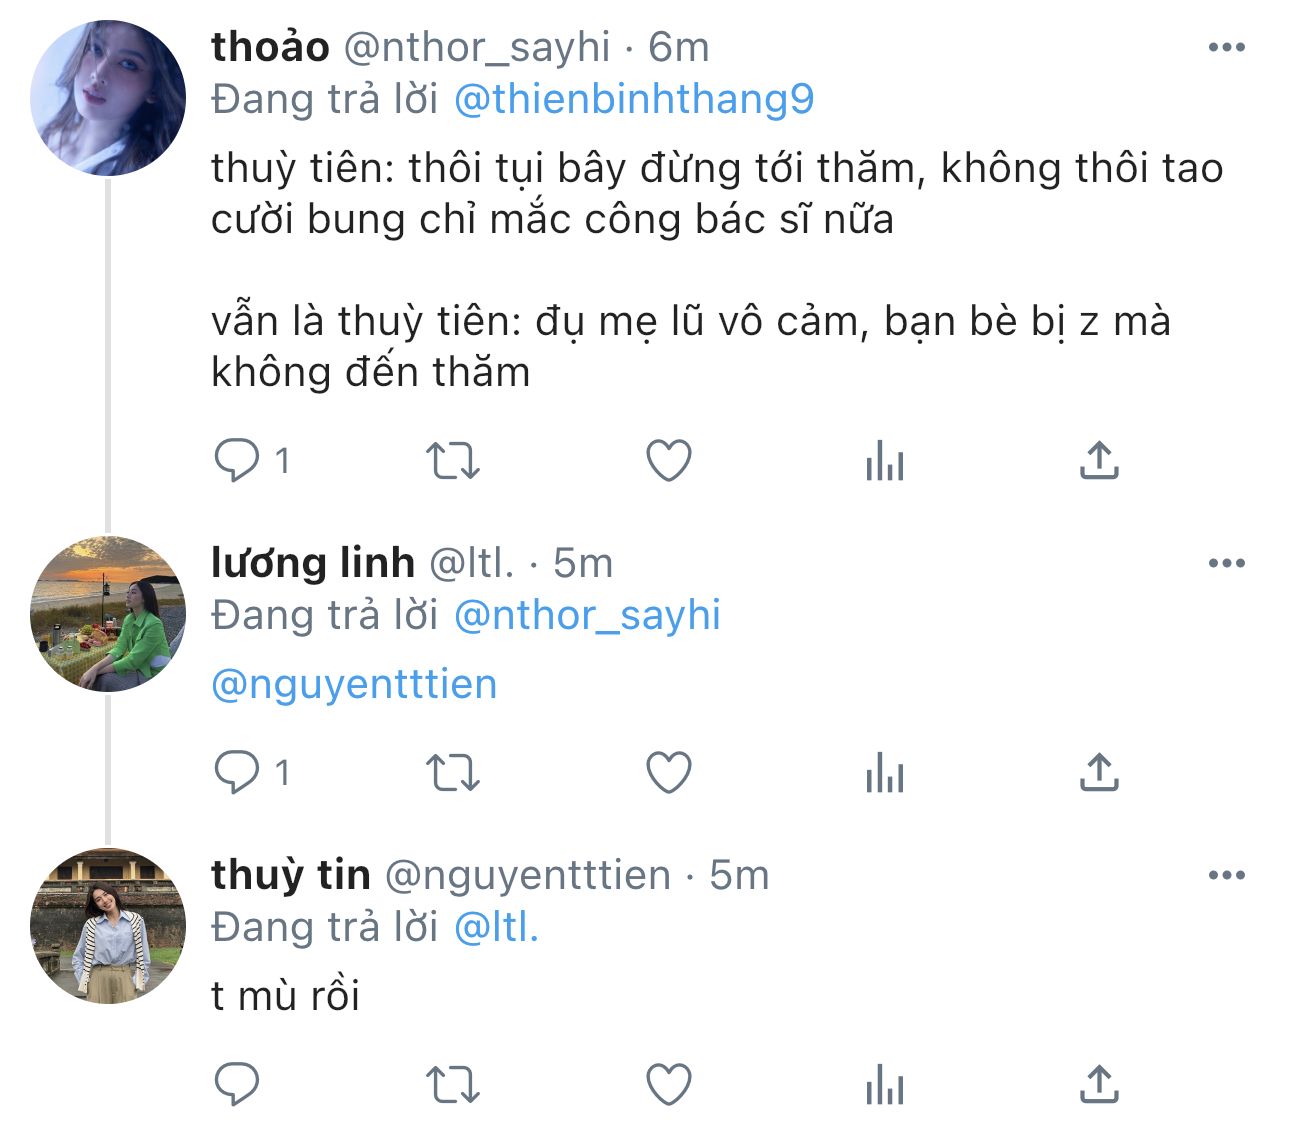
Task: Reply to thoảo's tweet
Action: pos(237,461)
